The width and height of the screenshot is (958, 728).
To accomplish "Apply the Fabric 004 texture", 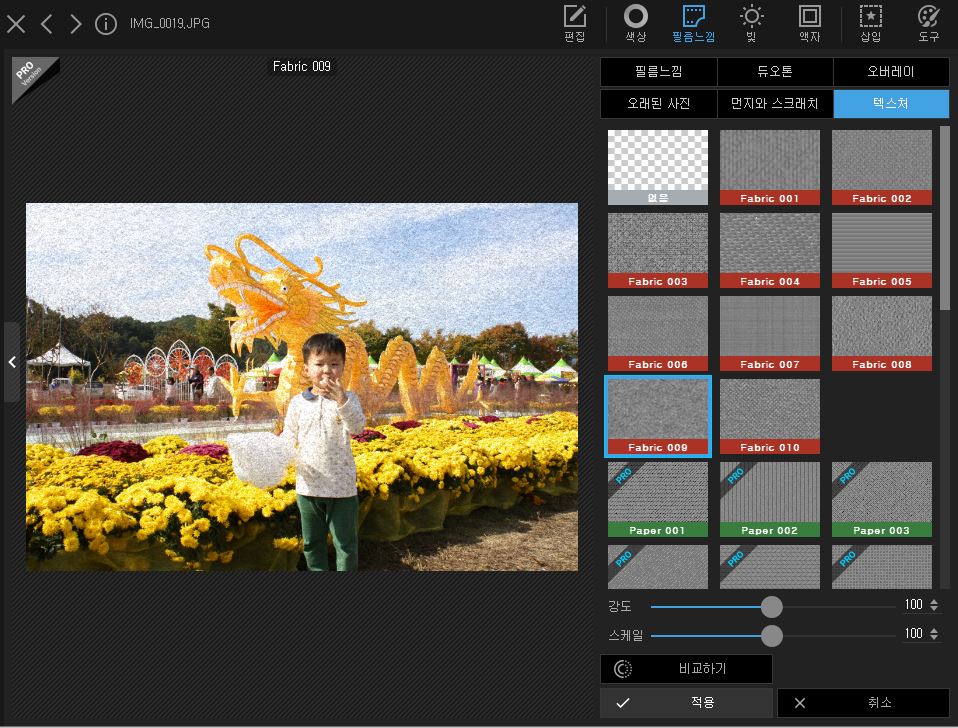I will click(x=770, y=250).
